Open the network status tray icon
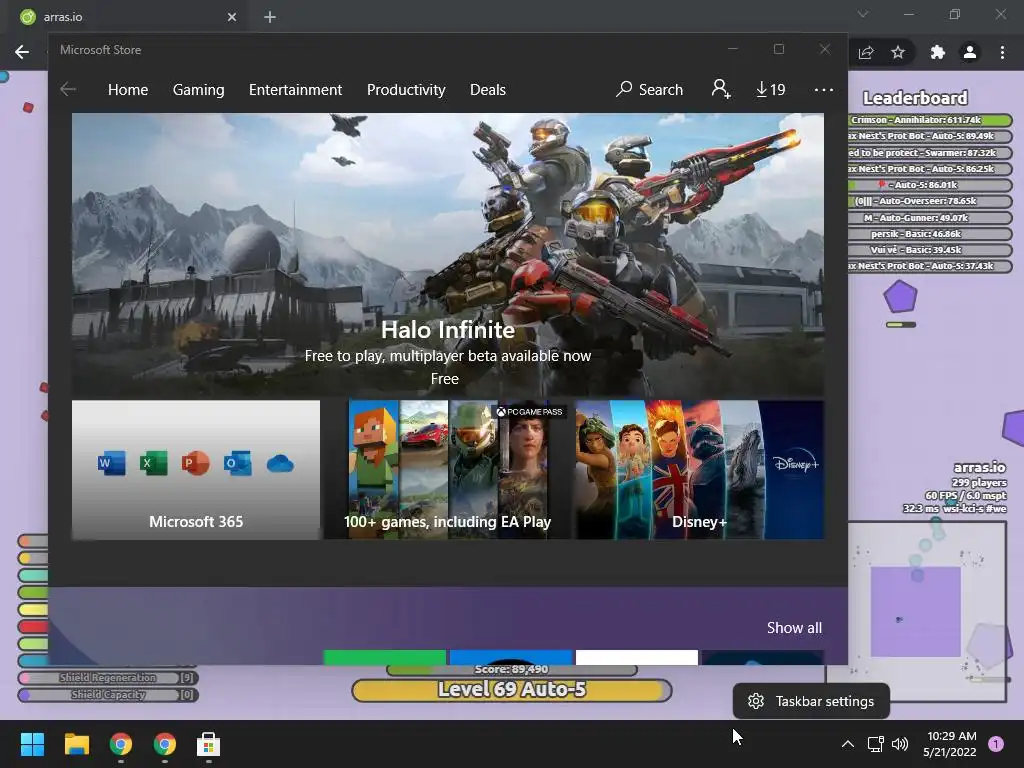This screenshot has width=1024, height=768. click(x=875, y=744)
